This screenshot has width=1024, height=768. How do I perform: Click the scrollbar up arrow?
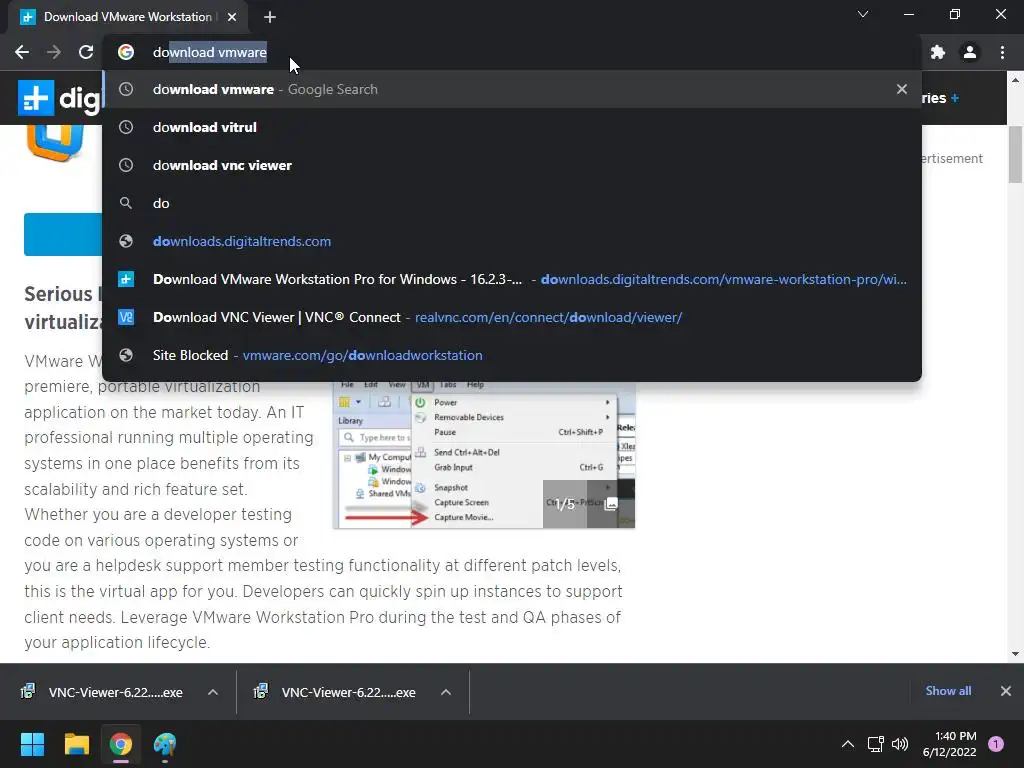point(1015,80)
